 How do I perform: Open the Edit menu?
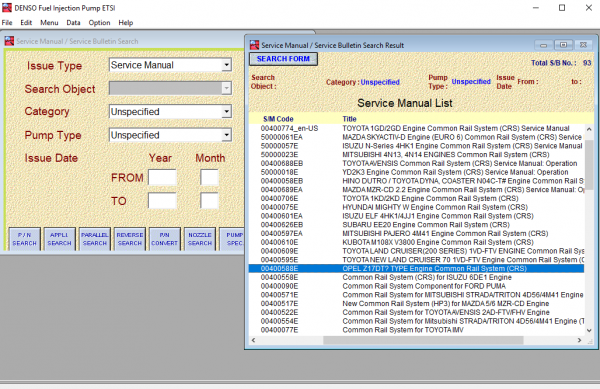pyautogui.click(x=26, y=23)
